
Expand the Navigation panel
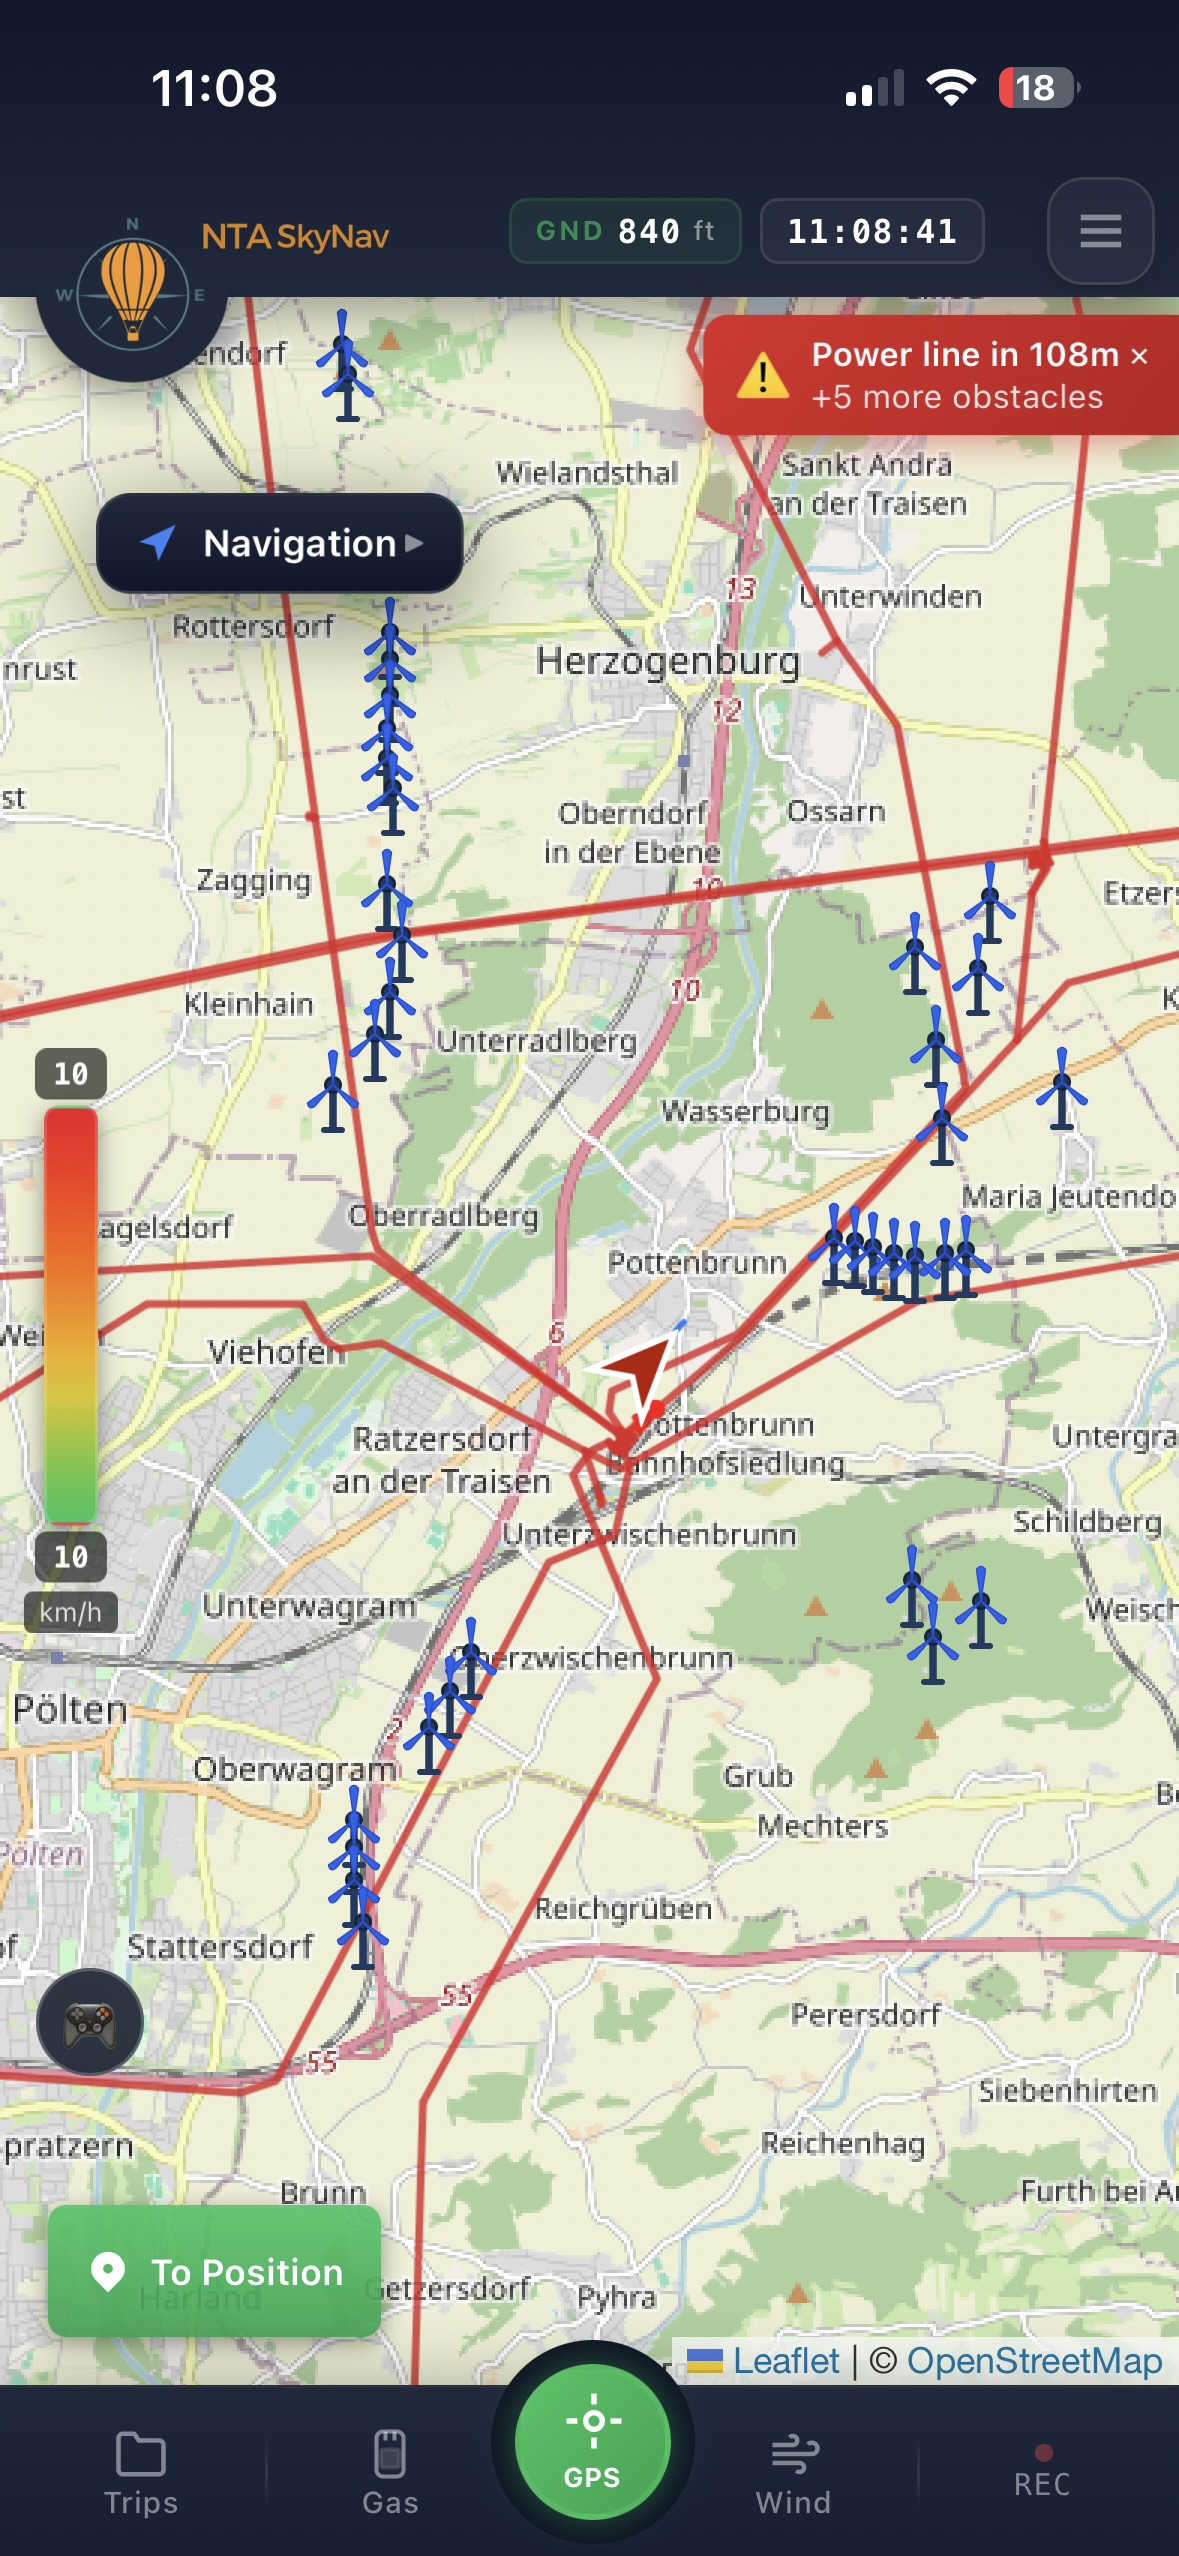280,543
